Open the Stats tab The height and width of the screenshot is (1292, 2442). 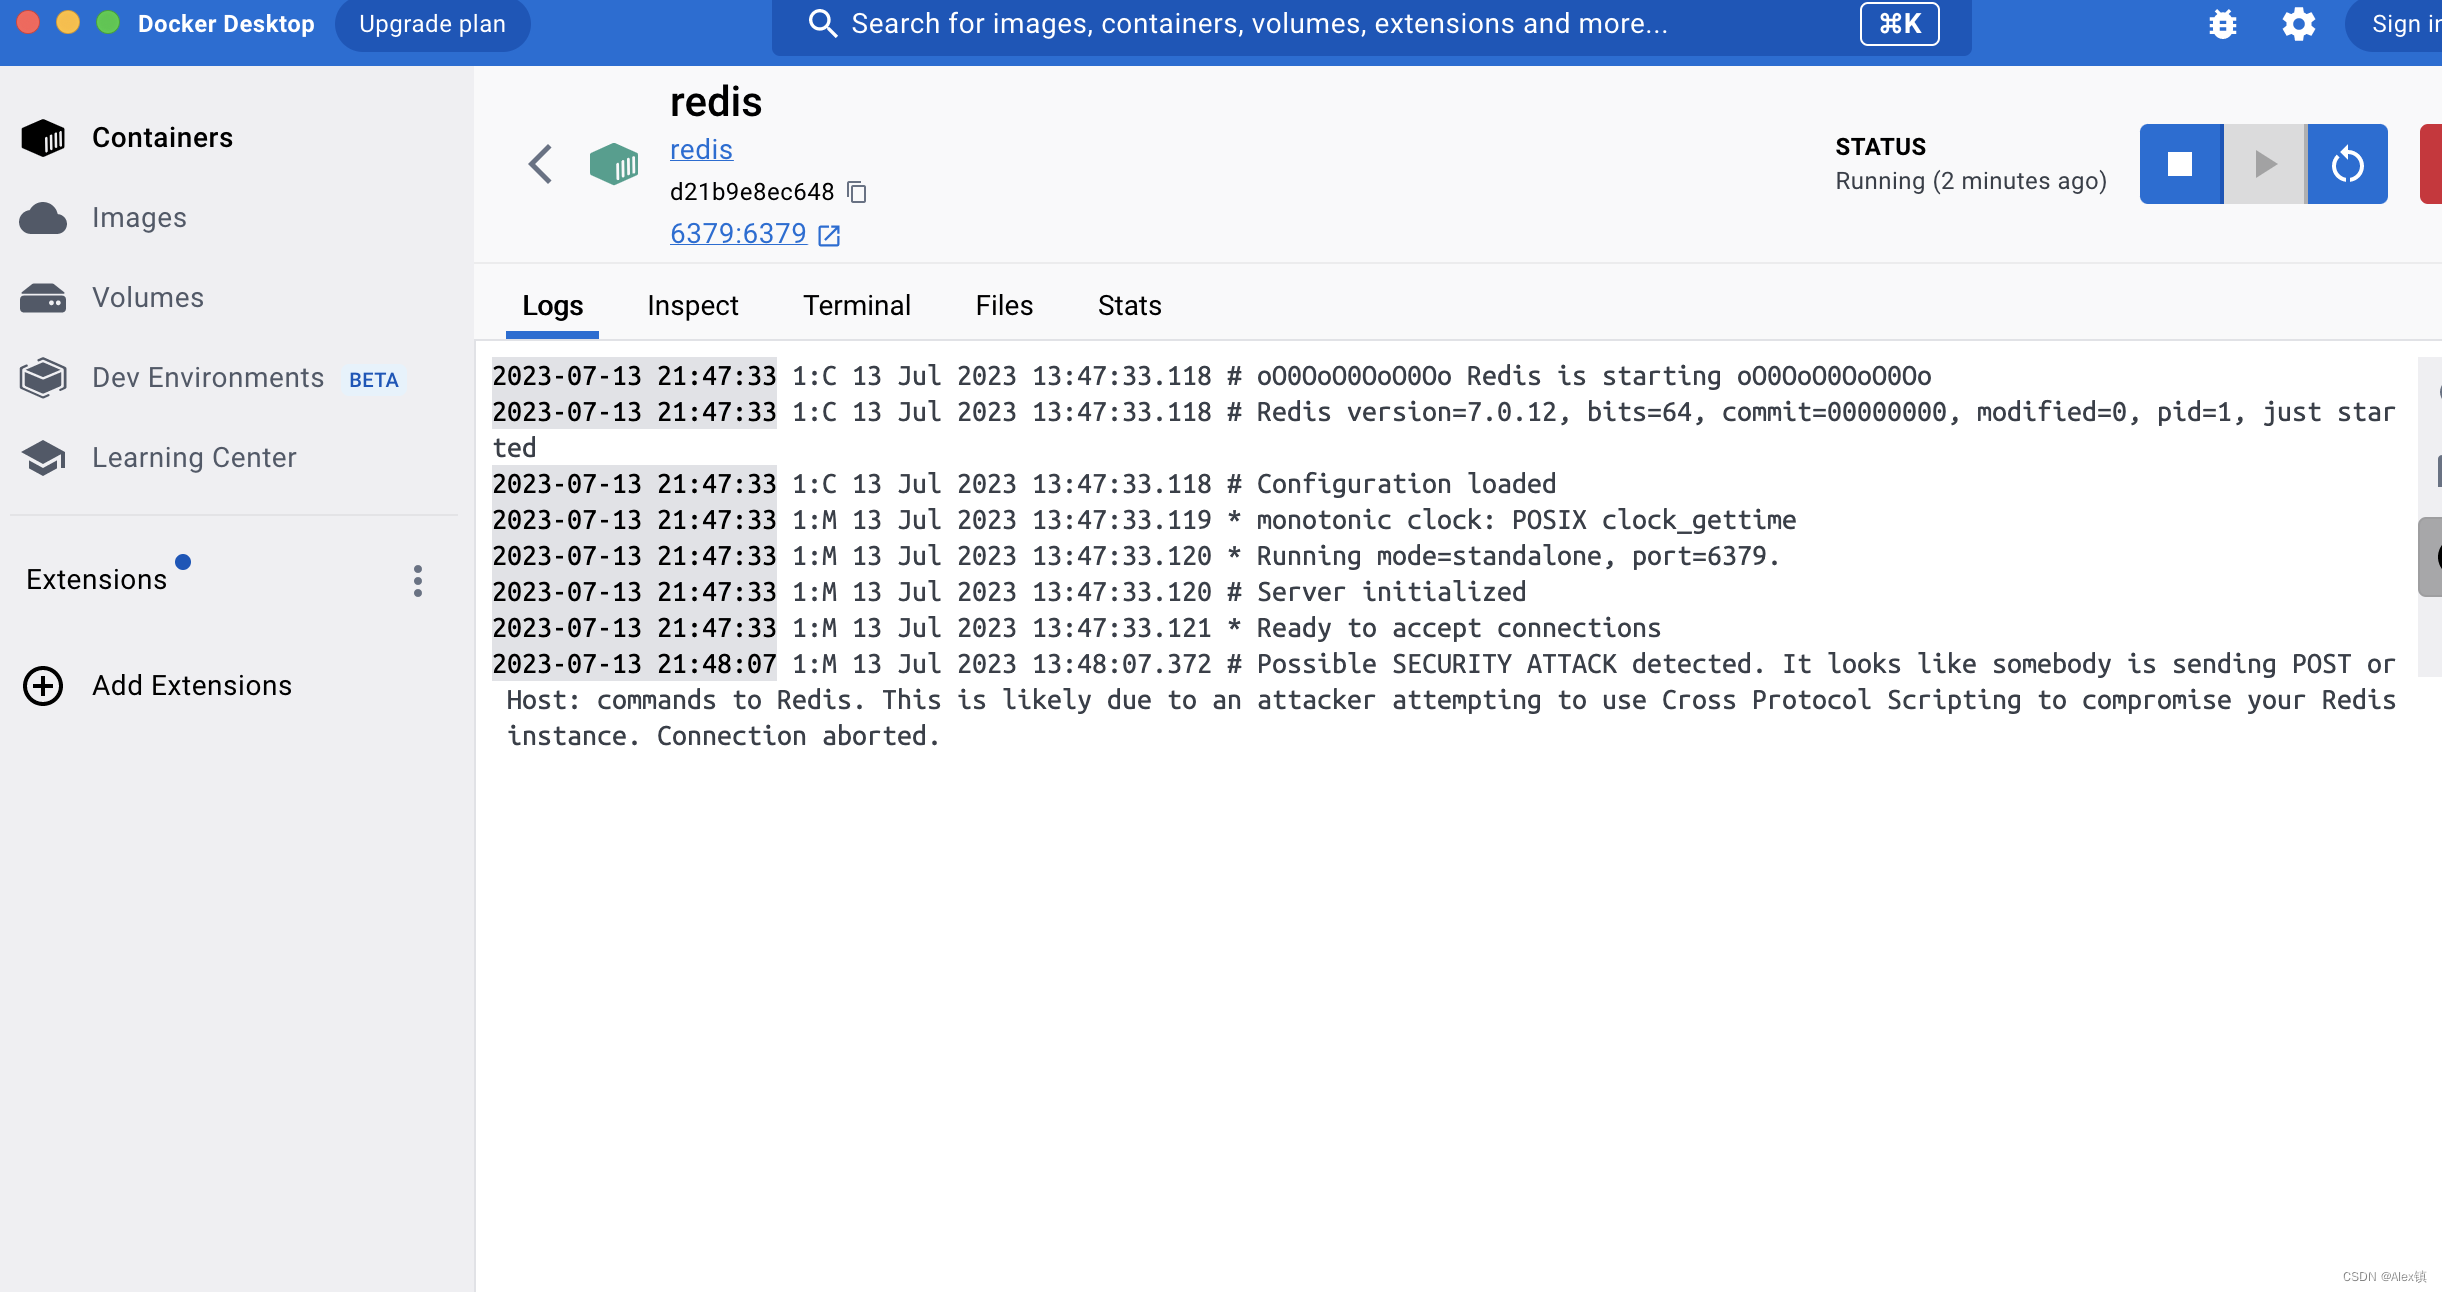pos(1128,305)
